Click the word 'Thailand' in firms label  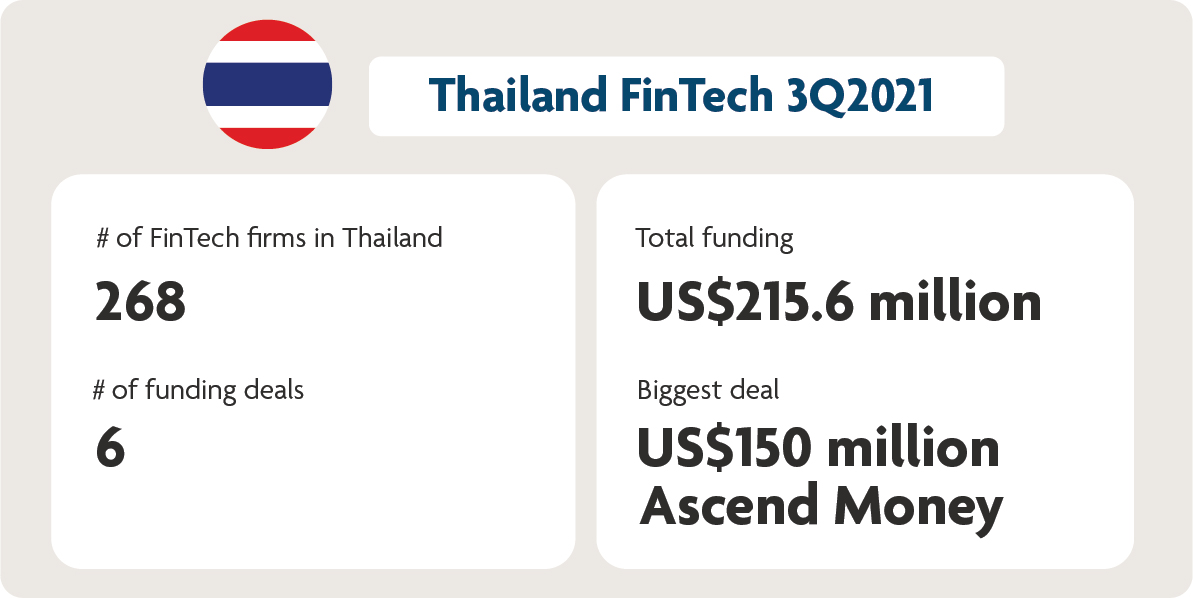pos(393,238)
